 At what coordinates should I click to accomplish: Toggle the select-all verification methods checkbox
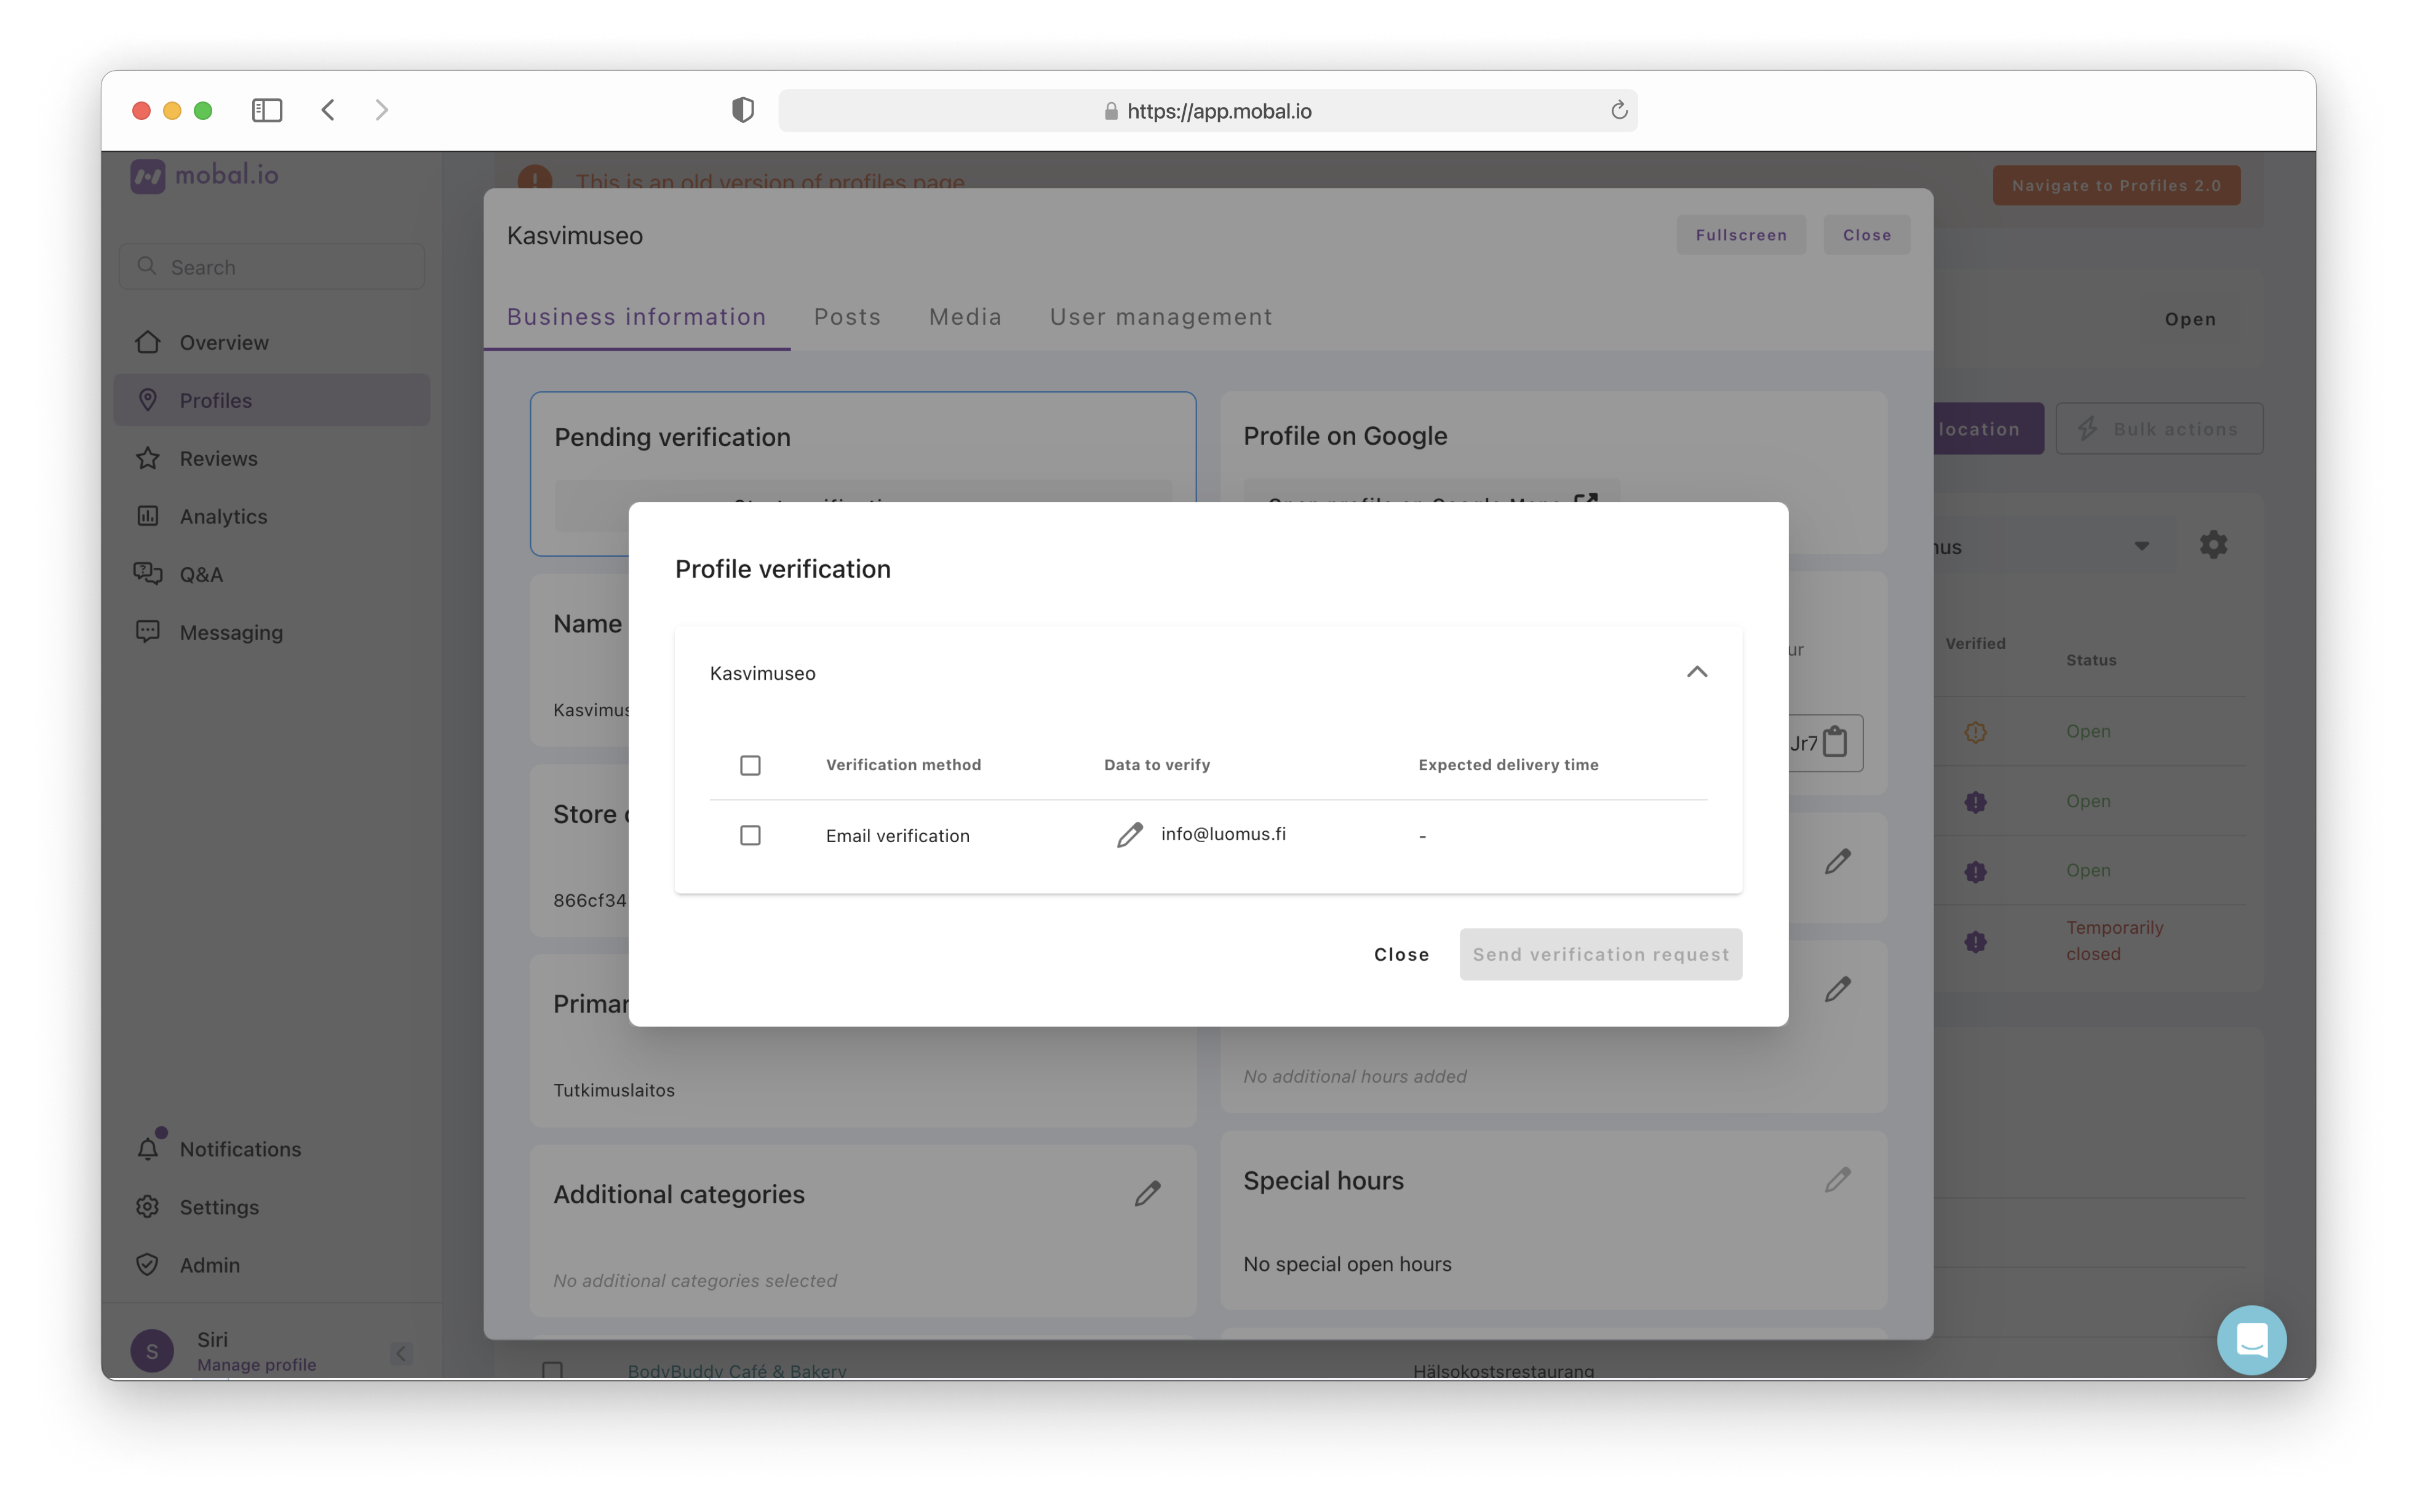[750, 765]
